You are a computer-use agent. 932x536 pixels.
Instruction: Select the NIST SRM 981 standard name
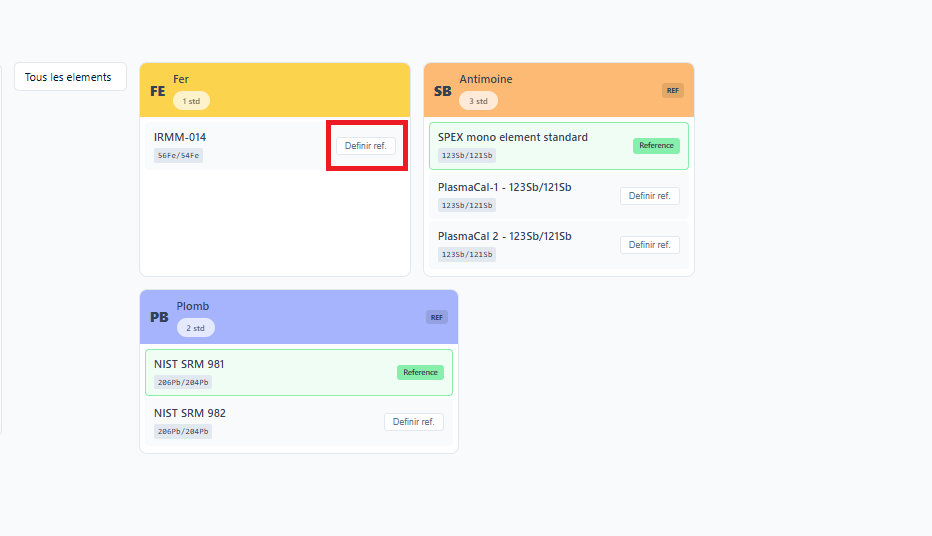point(189,364)
